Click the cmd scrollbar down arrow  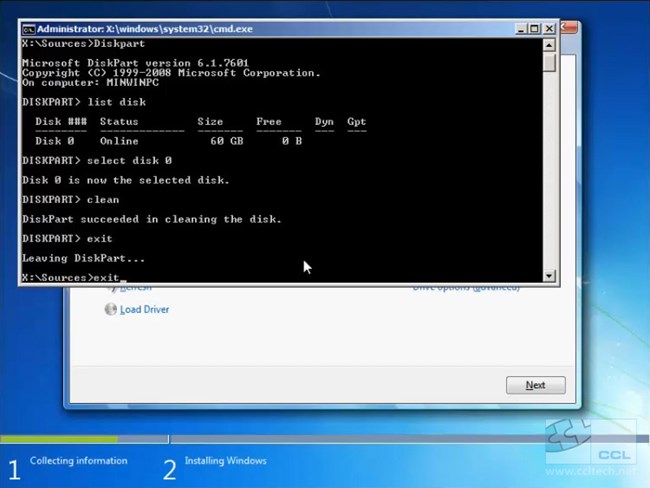pos(549,276)
